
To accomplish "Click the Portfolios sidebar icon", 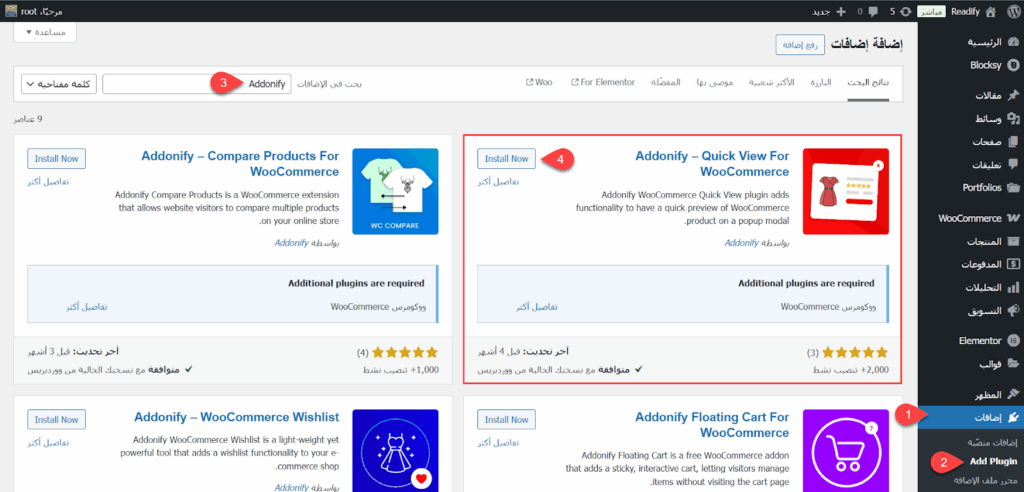I will (x=1013, y=188).
